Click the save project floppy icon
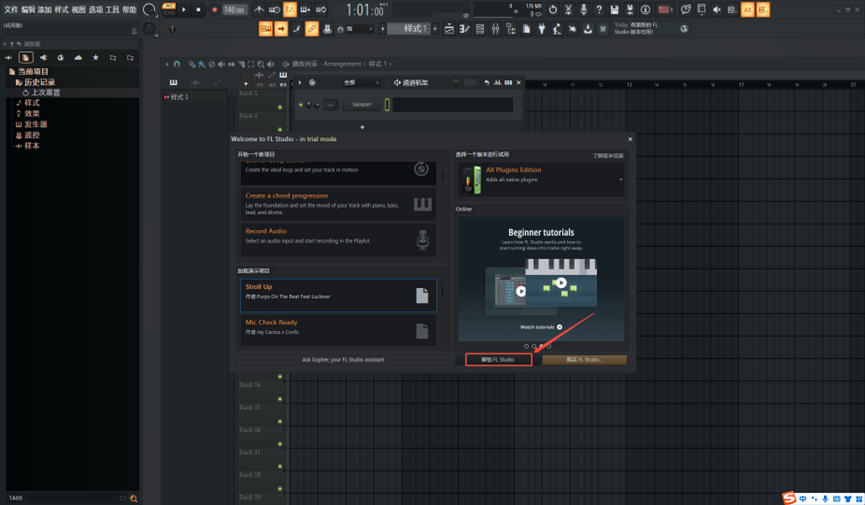The height and width of the screenshot is (505, 865). coord(614,10)
